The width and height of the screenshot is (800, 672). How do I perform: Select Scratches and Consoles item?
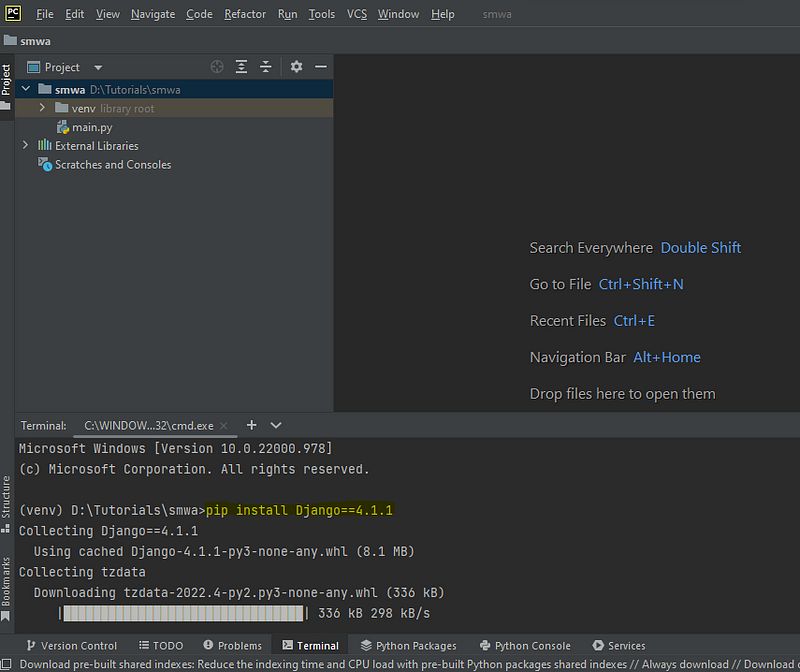tap(113, 165)
